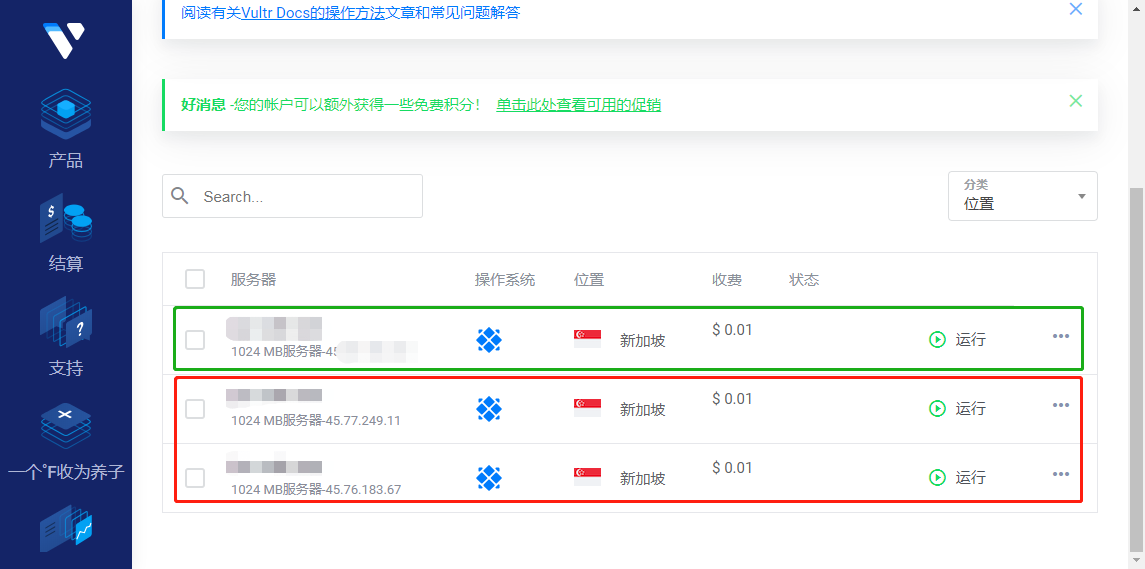
Task: Click the bottom sidebar chart document icon
Action: tap(66, 529)
